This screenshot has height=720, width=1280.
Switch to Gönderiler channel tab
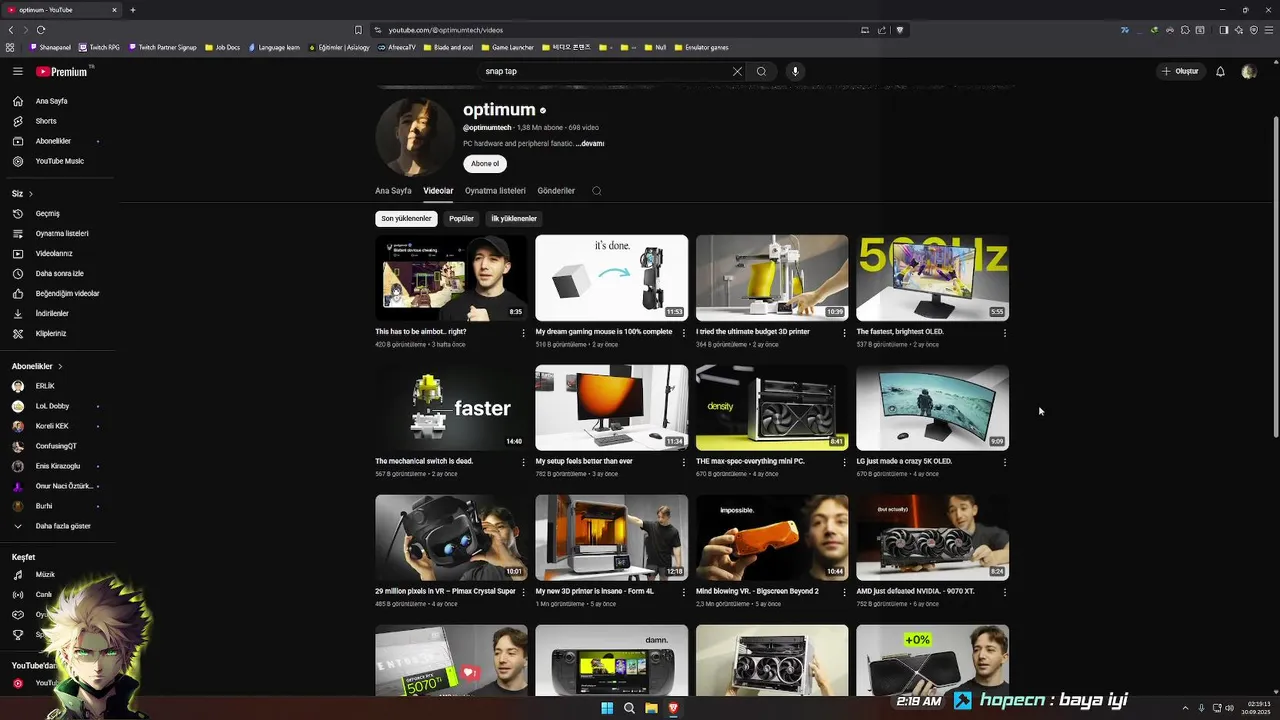click(556, 191)
